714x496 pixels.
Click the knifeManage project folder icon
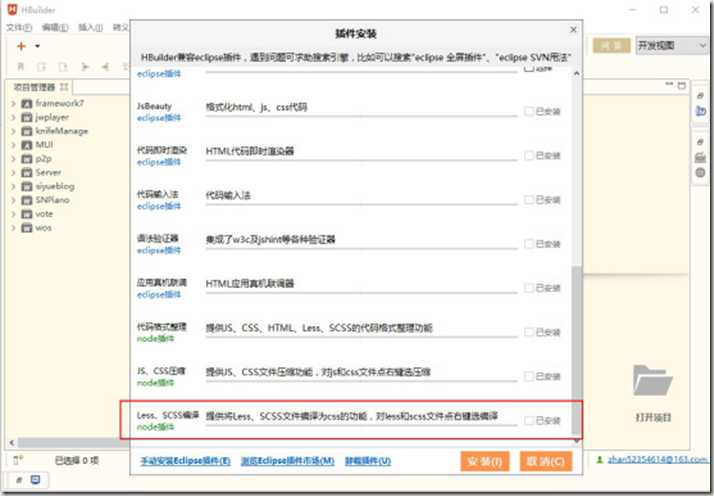[x=27, y=131]
